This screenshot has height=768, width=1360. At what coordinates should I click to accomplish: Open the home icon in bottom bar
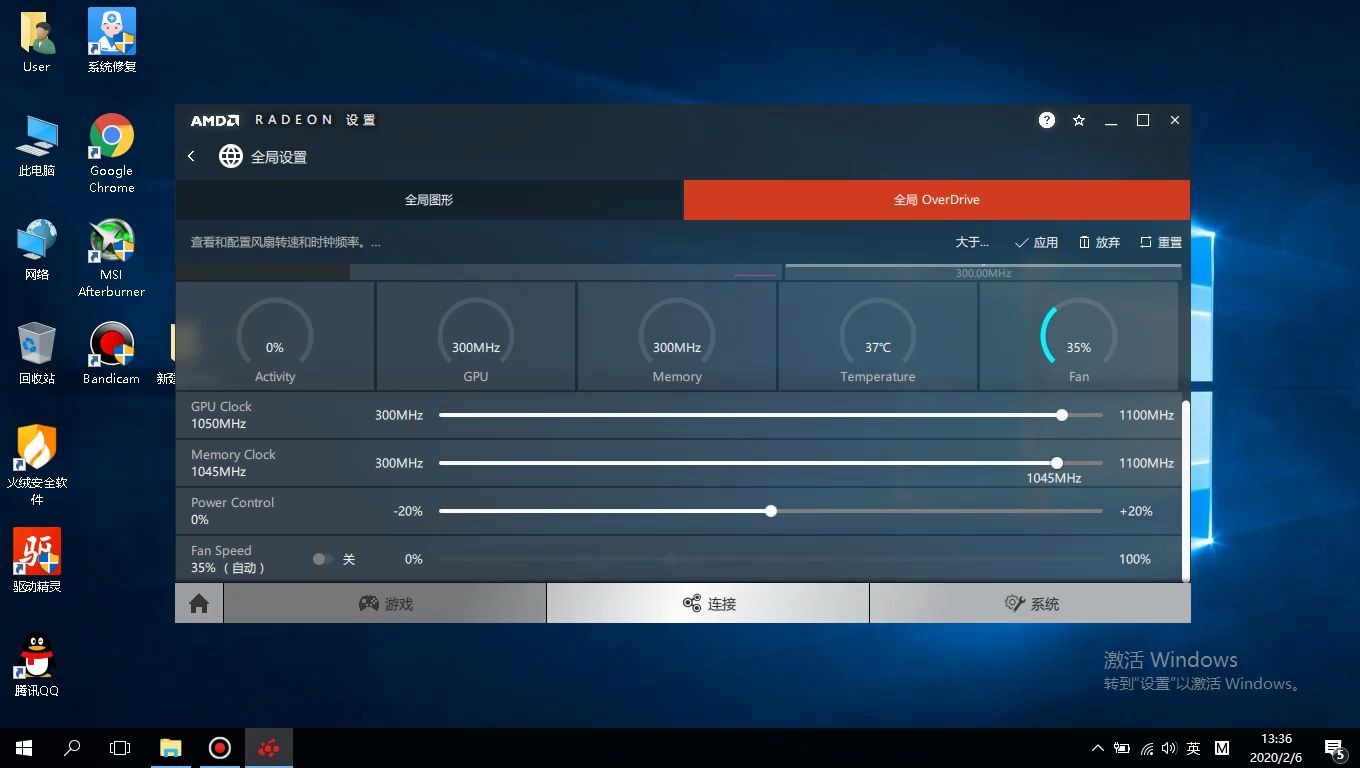(x=199, y=604)
